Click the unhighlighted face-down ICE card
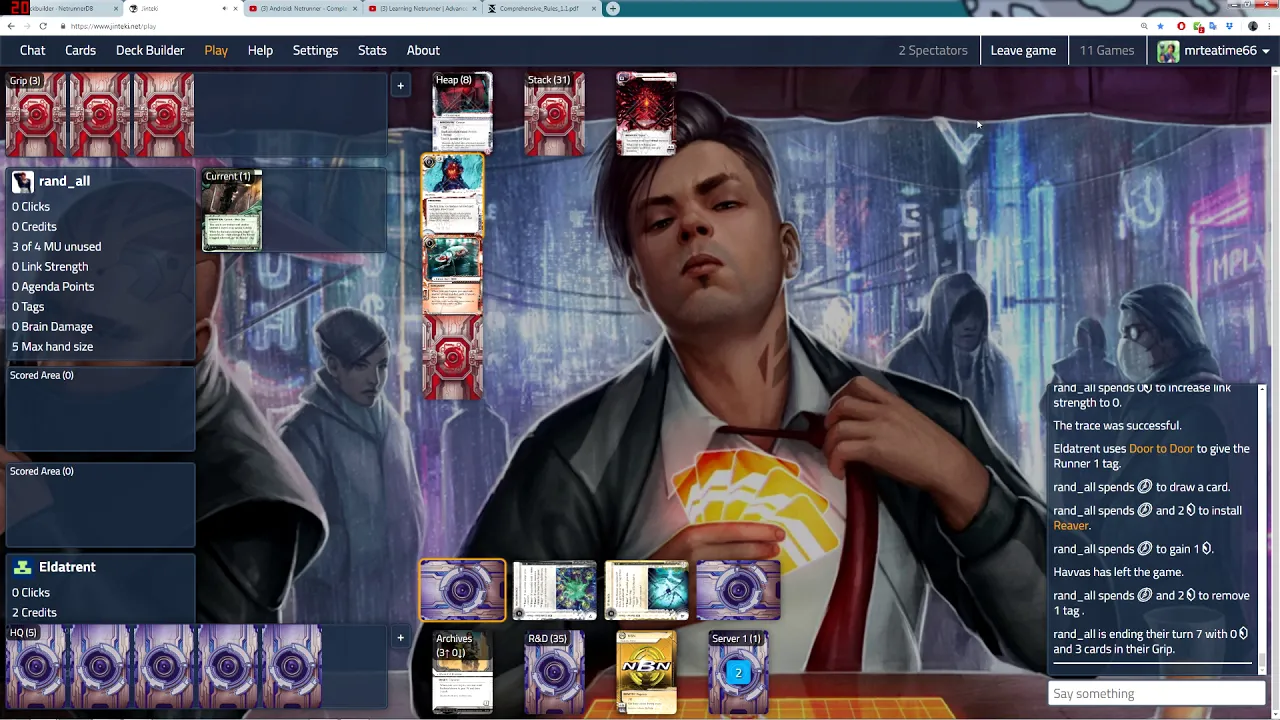The width and height of the screenshot is (1280, 720). (738, 590)
